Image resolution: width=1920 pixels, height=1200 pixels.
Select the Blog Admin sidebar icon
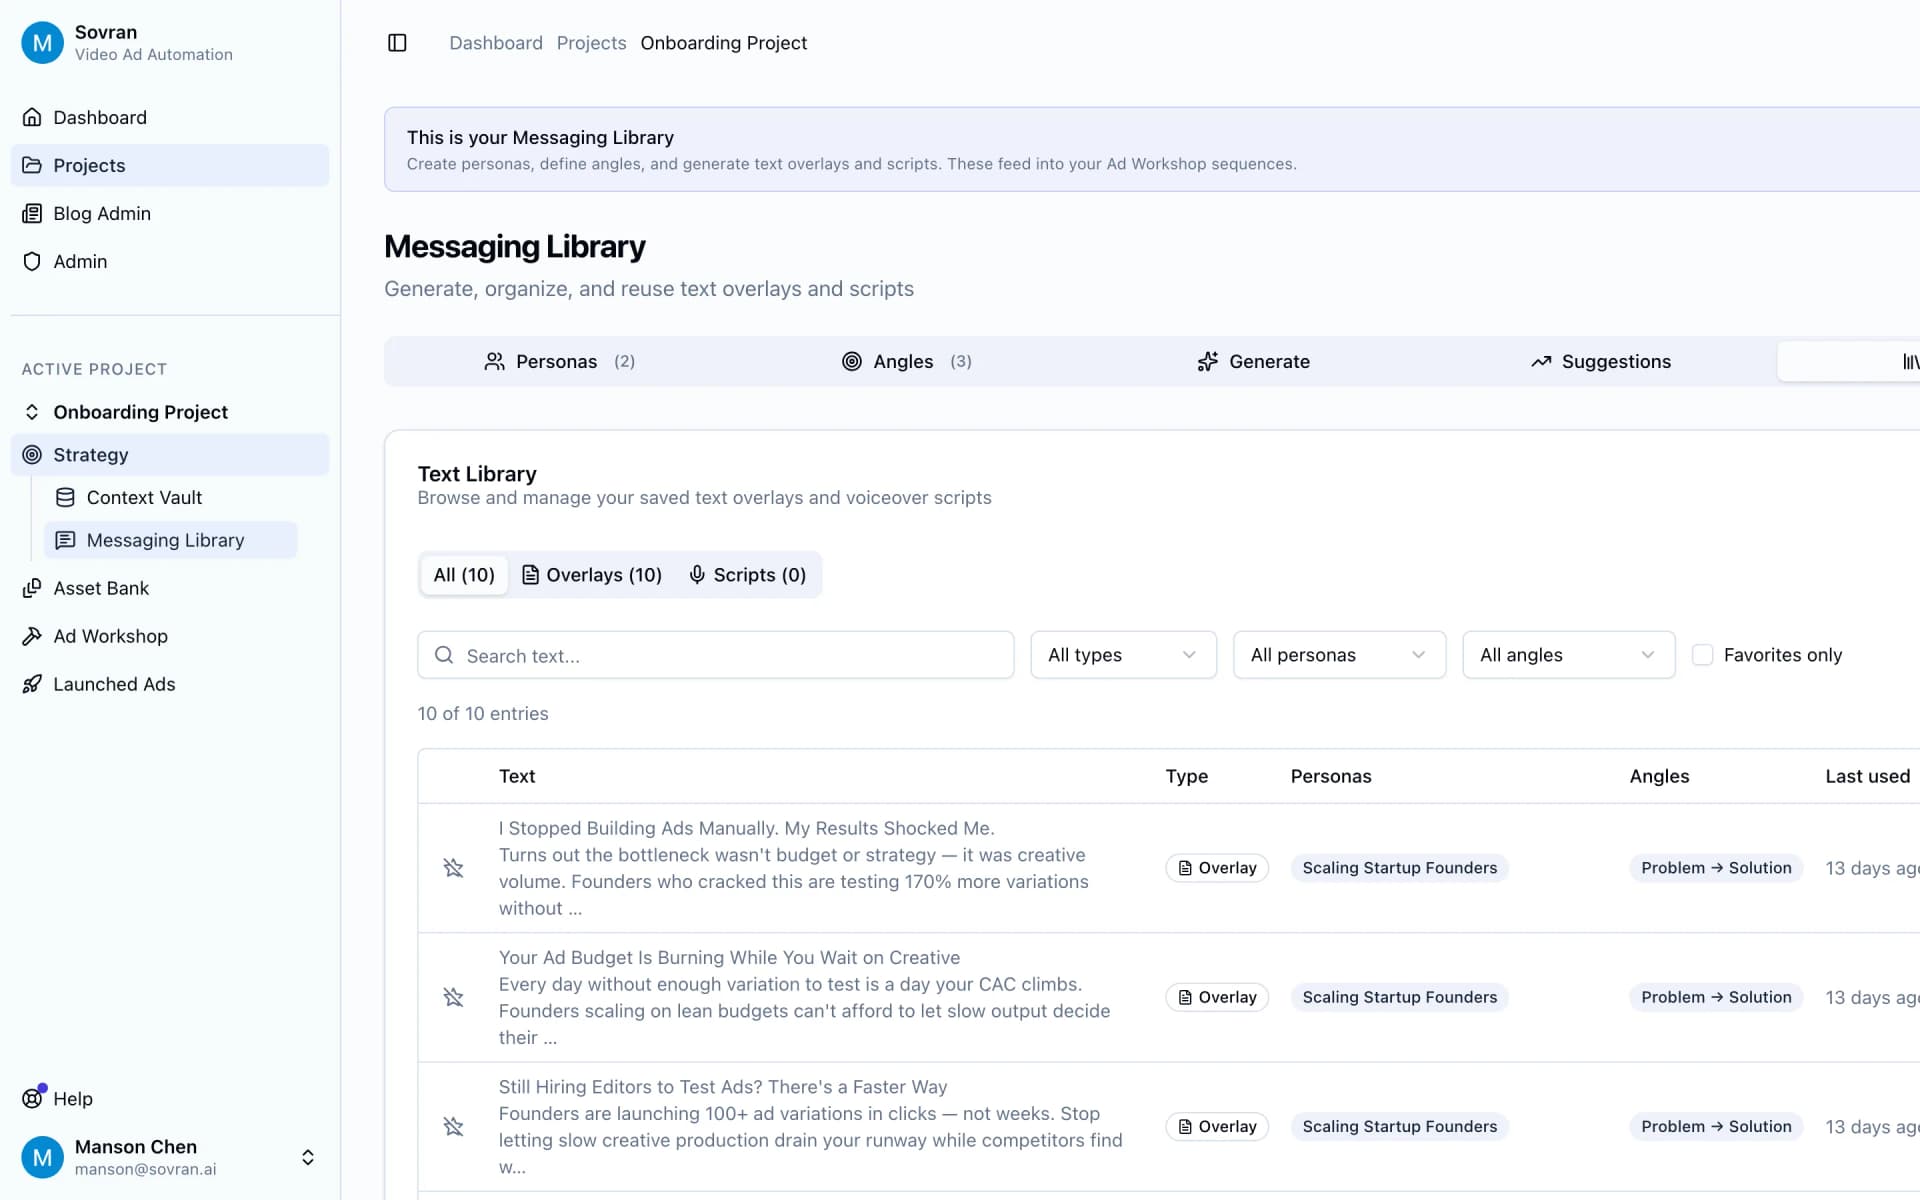coord(33,213)
